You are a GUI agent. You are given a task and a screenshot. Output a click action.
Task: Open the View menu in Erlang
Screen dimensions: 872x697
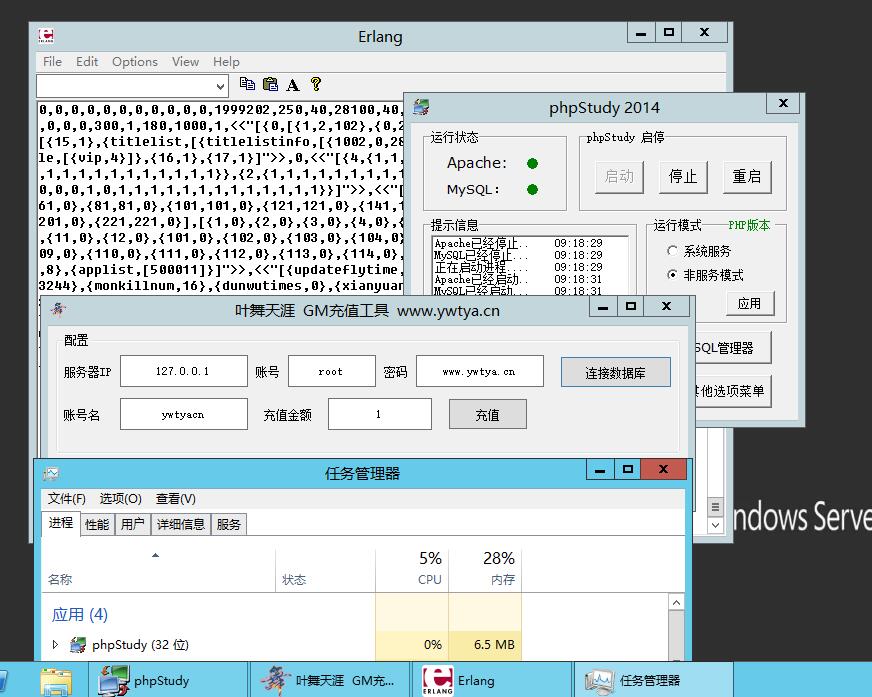tap(185, 62)
